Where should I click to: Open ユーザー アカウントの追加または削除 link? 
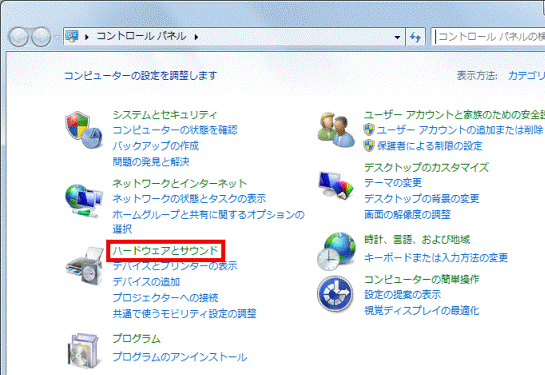point(460,130)
